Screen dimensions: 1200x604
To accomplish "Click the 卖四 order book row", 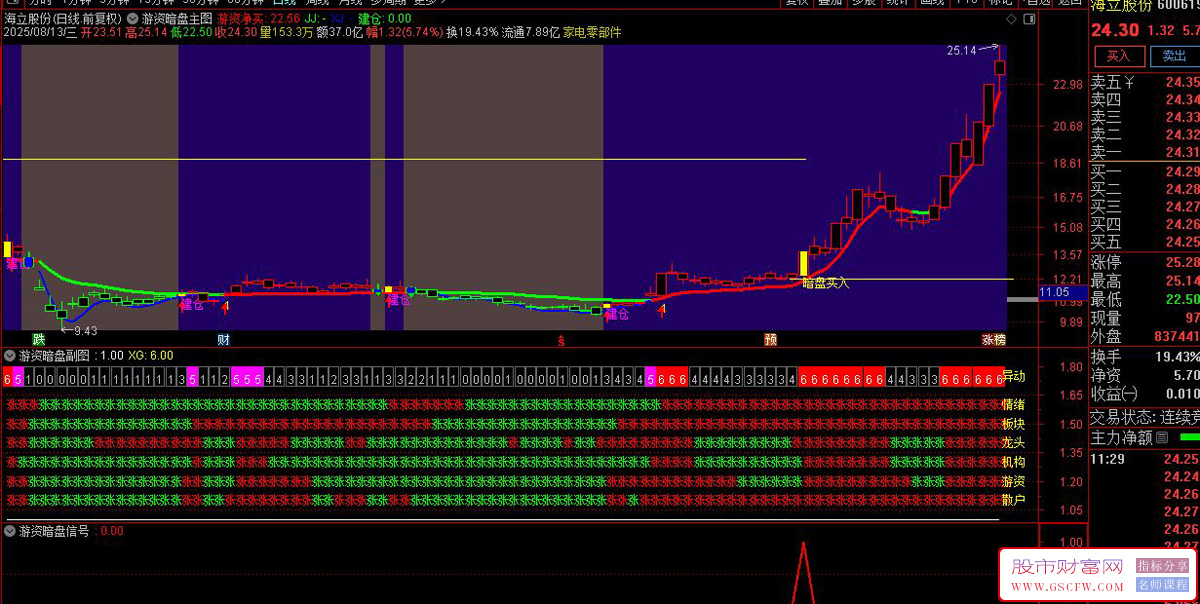I will [x=1144, y=99].
